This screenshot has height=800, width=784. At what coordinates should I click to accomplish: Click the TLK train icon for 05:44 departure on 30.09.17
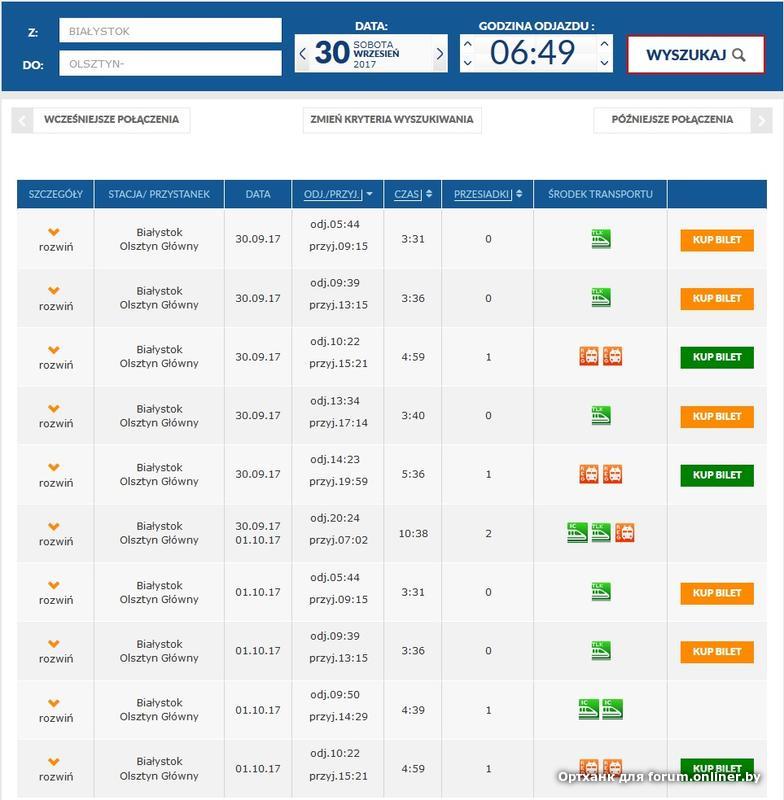pyautogui.click(x=600, y=239)
